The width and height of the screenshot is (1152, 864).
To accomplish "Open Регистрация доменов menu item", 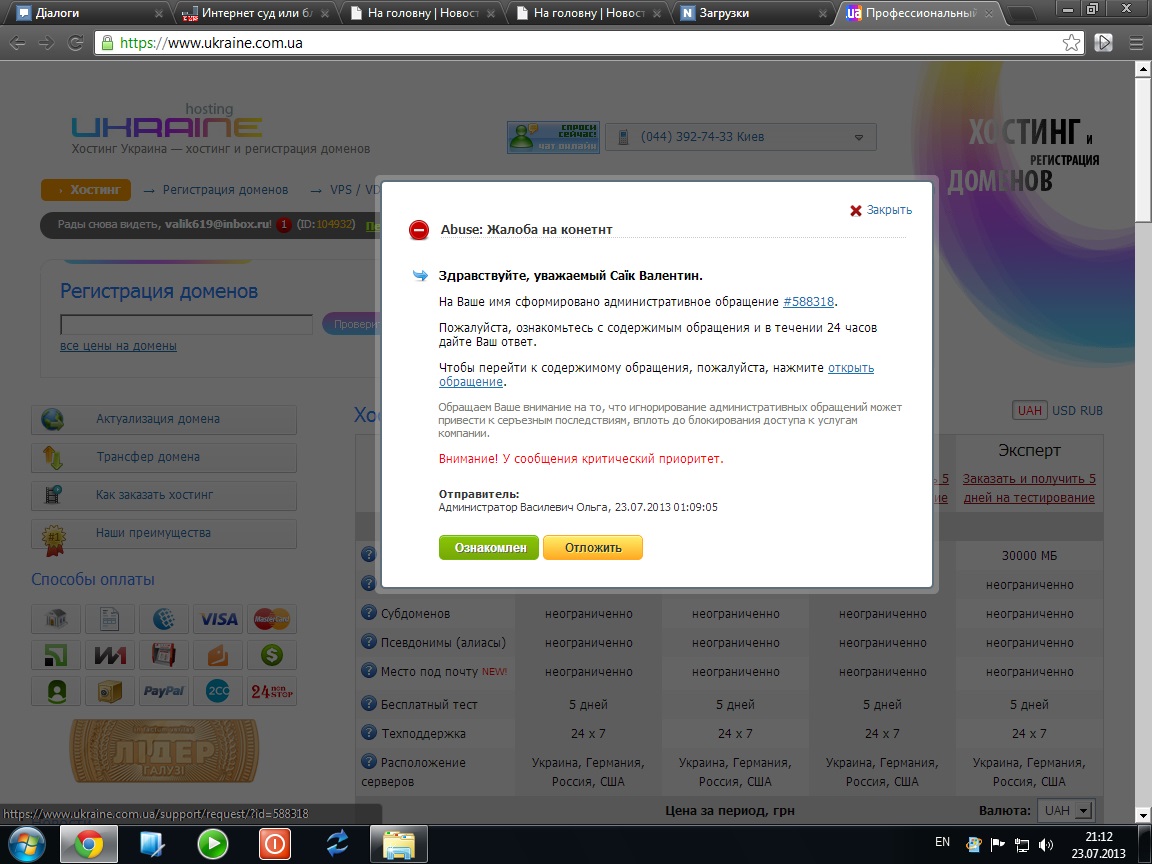I will click(225, 190).
